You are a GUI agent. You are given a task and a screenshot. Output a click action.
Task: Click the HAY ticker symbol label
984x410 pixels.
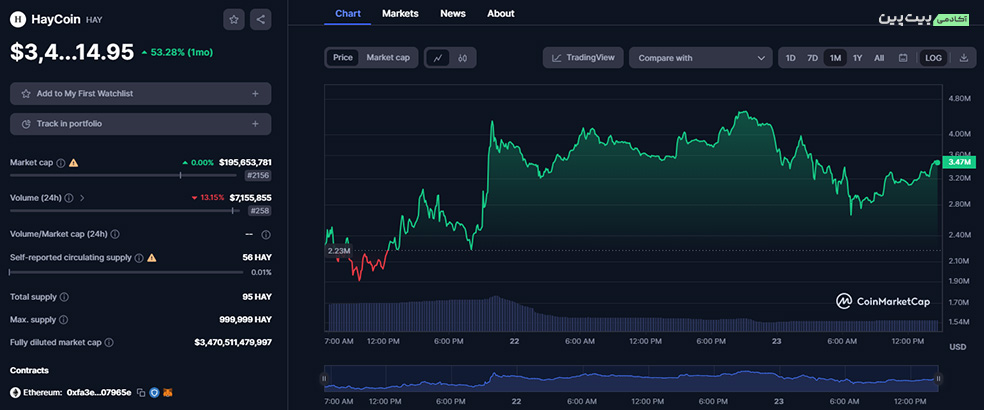[94, 20]
